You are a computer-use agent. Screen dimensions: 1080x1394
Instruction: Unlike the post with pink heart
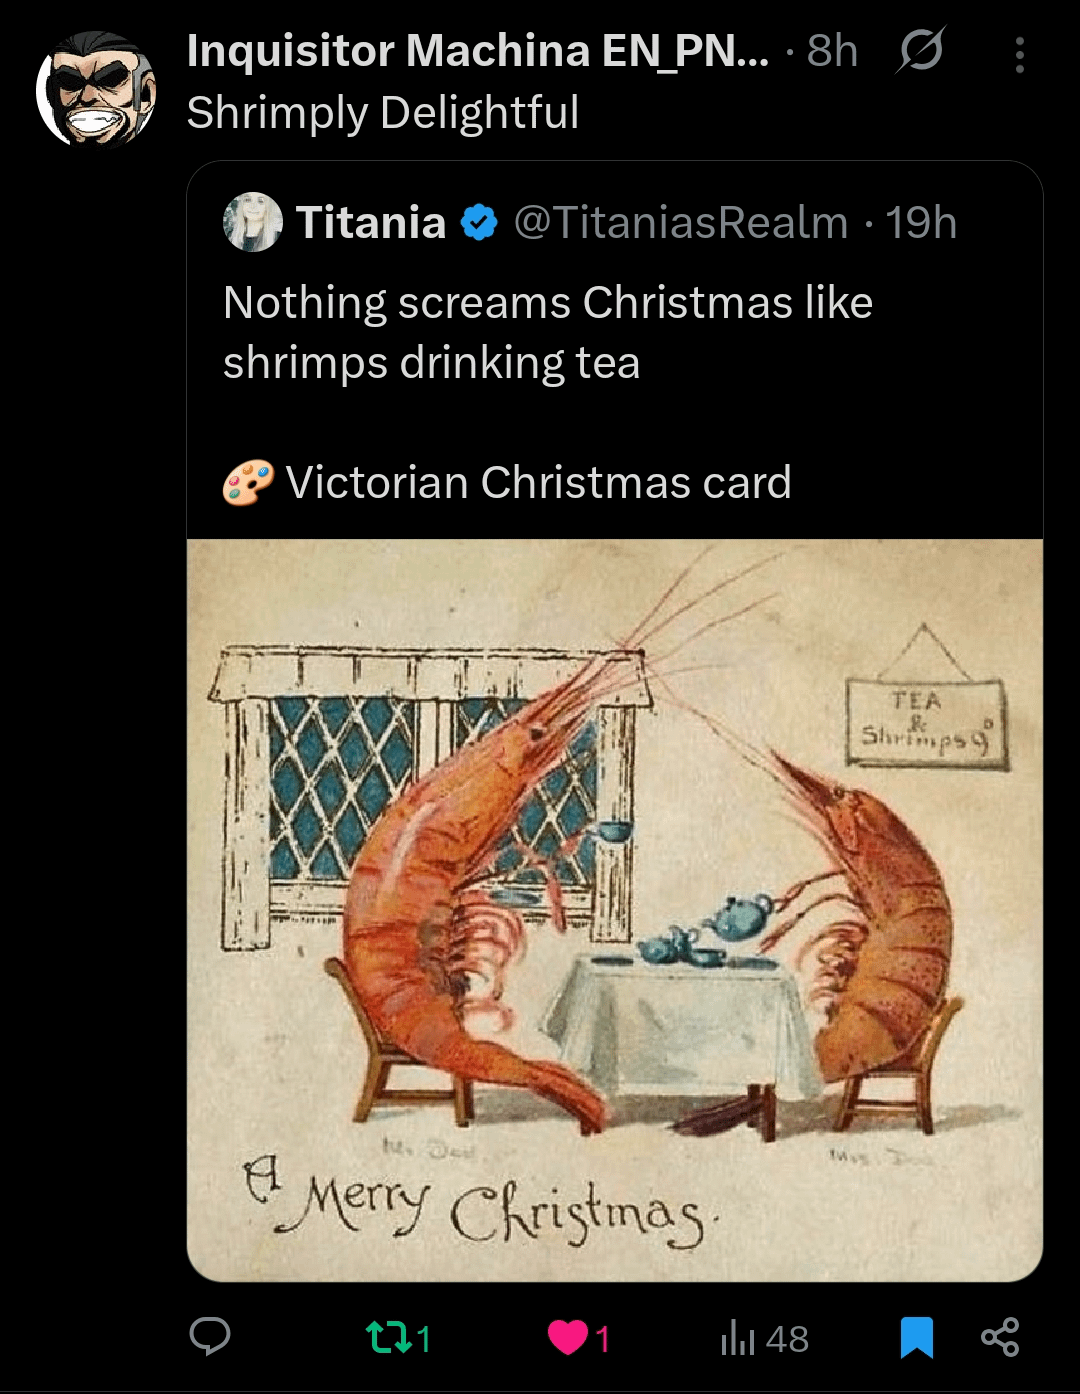point(568,1338)
